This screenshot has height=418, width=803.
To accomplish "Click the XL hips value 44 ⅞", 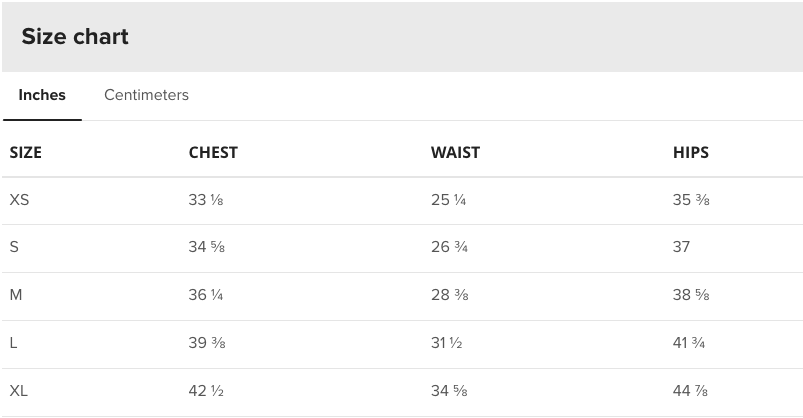I will 691,391.
